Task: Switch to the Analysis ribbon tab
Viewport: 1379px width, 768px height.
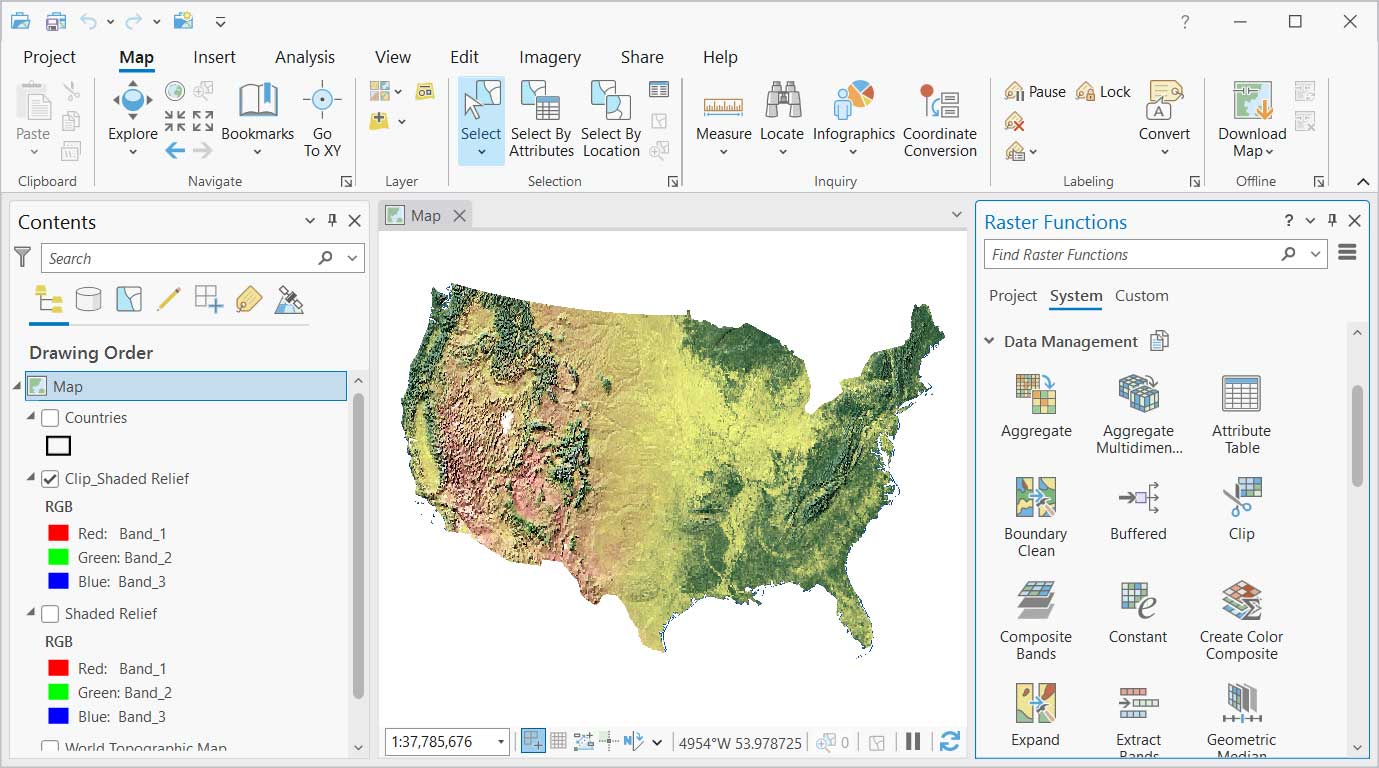Action: pos(305,57)
